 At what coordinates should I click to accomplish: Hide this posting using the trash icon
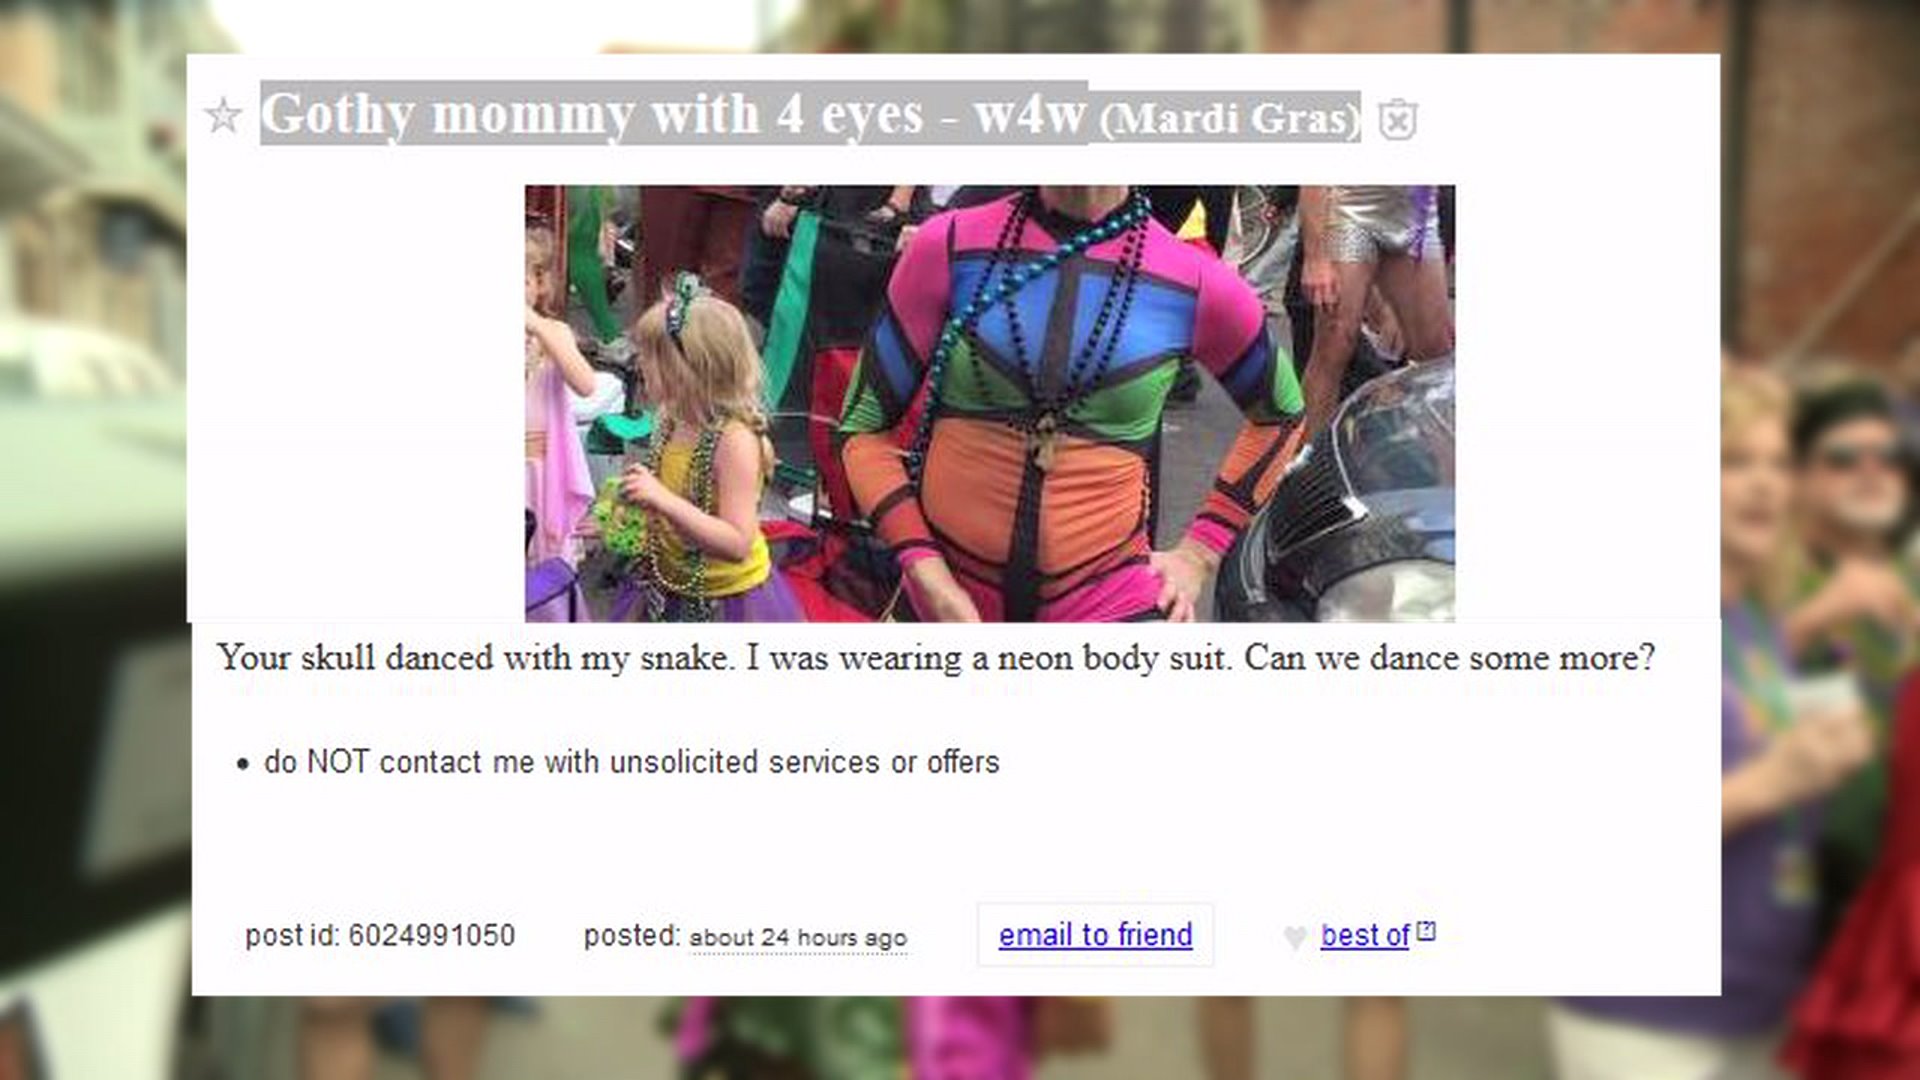tap(1397, 119)
